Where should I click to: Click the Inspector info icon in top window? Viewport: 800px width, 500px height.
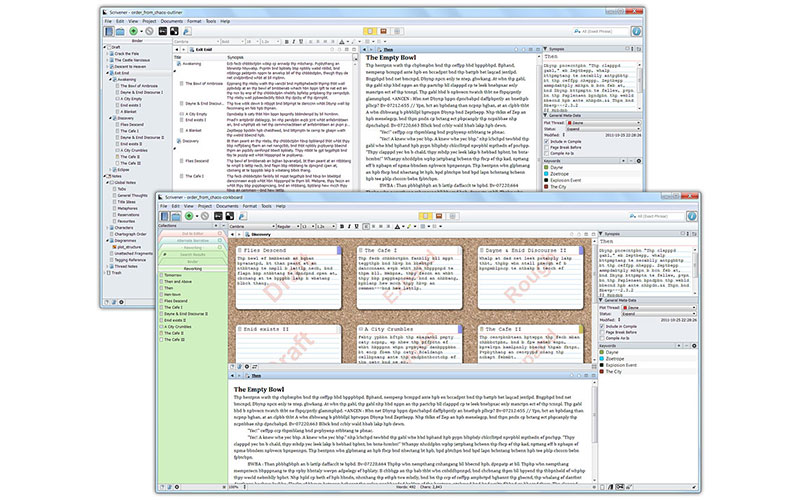tap(636, 31)
